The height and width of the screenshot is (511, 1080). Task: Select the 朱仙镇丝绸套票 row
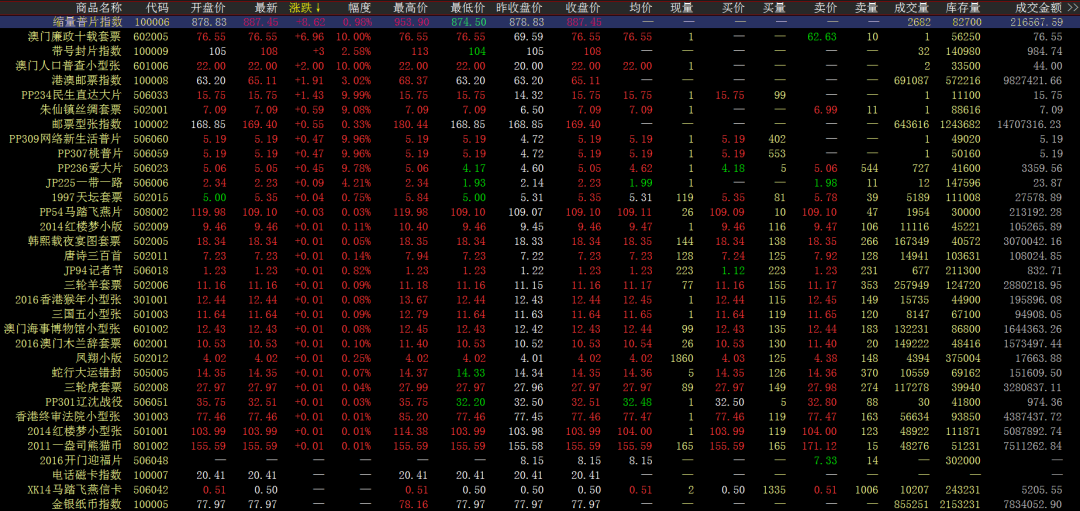pos(540,110)
